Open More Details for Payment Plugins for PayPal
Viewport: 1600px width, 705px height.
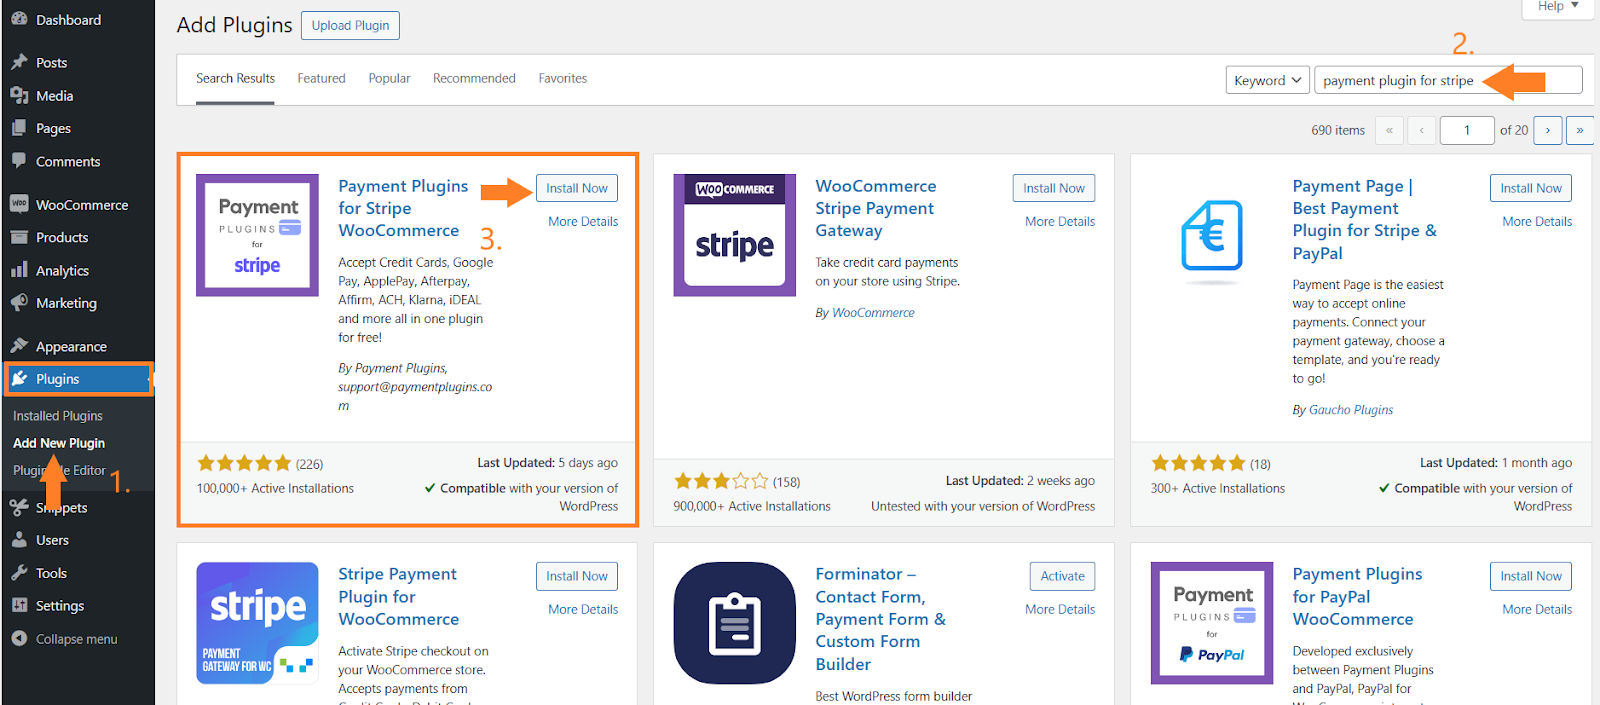click(1537, 609)
